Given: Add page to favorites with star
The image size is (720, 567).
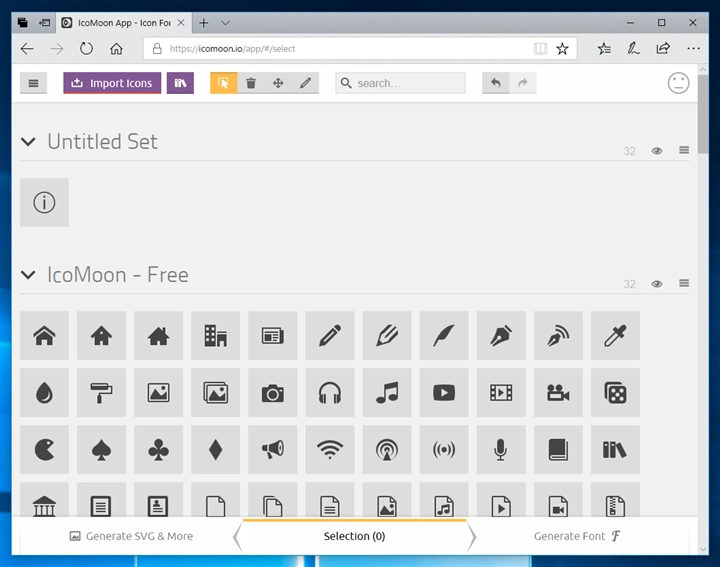Looking at the screenshot, I should tap(562, 49).
